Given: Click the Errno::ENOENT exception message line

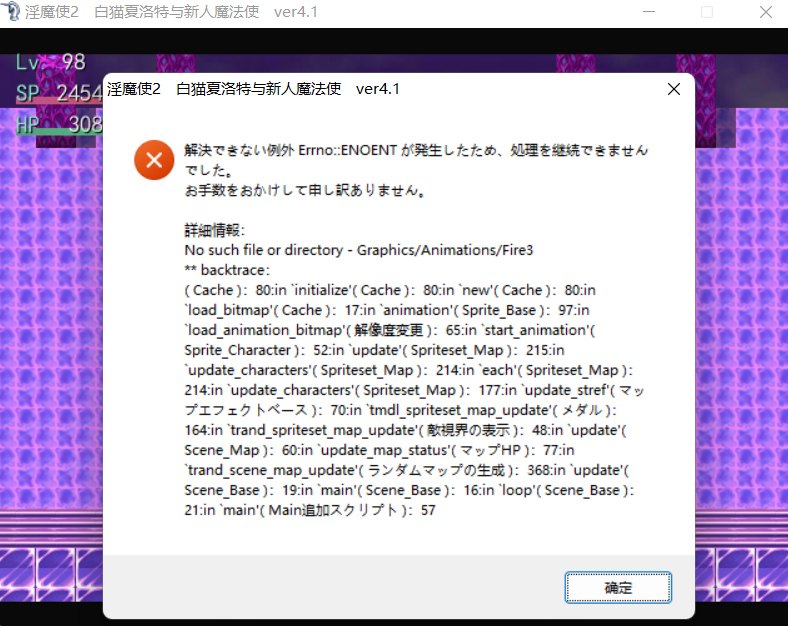Looking at the screenshot, I should 415,150.
